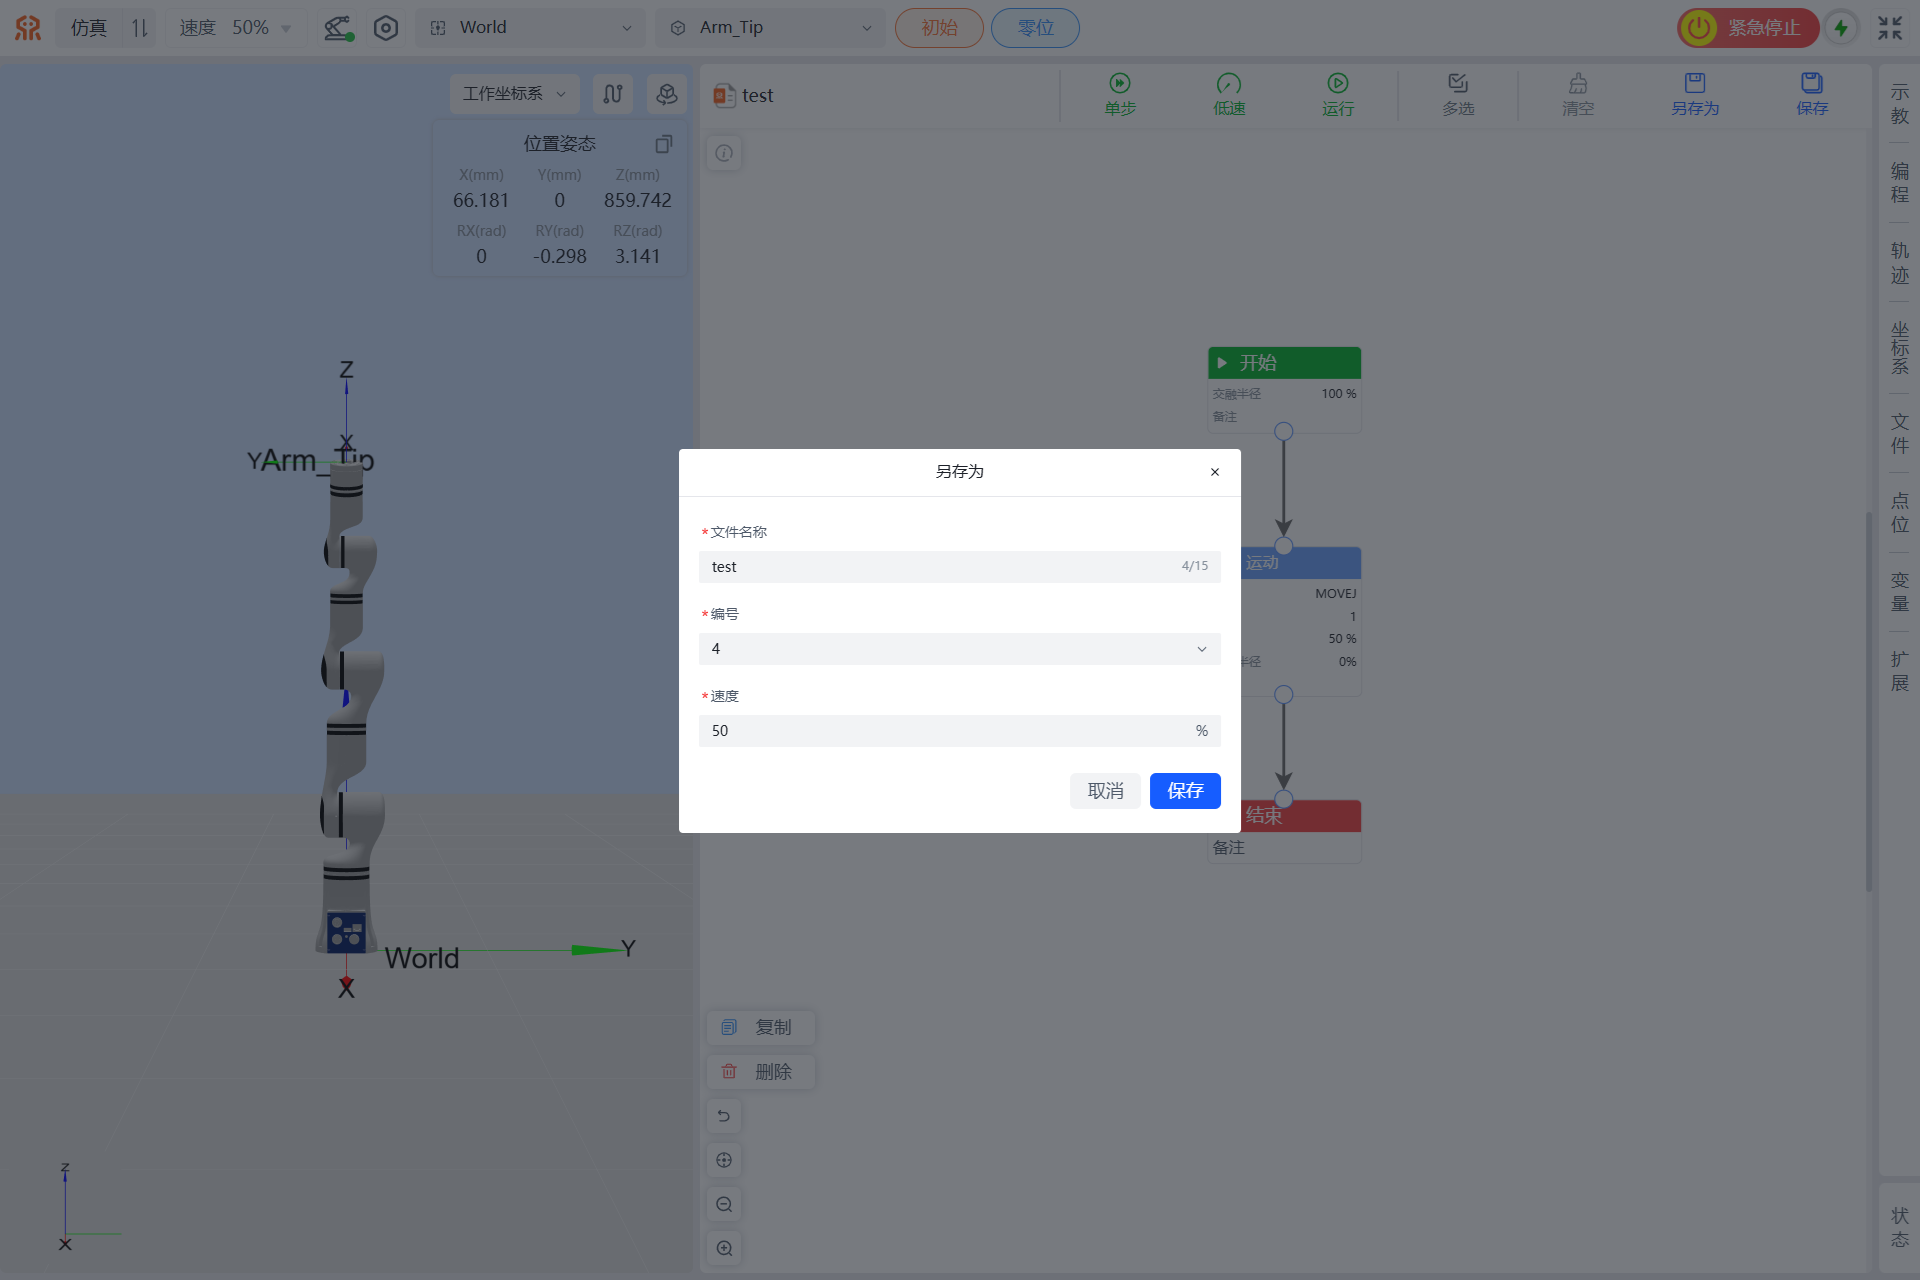This screenshot has width=1920, height=1280.
Task: Click the low-speed (低速) run icon
Action: [x=1228, y=84]
